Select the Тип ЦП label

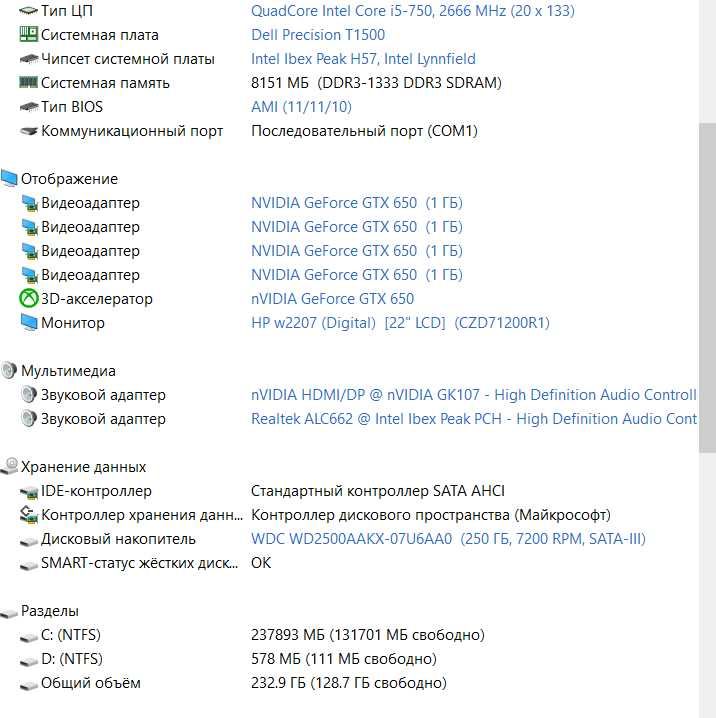pos(67,11)
